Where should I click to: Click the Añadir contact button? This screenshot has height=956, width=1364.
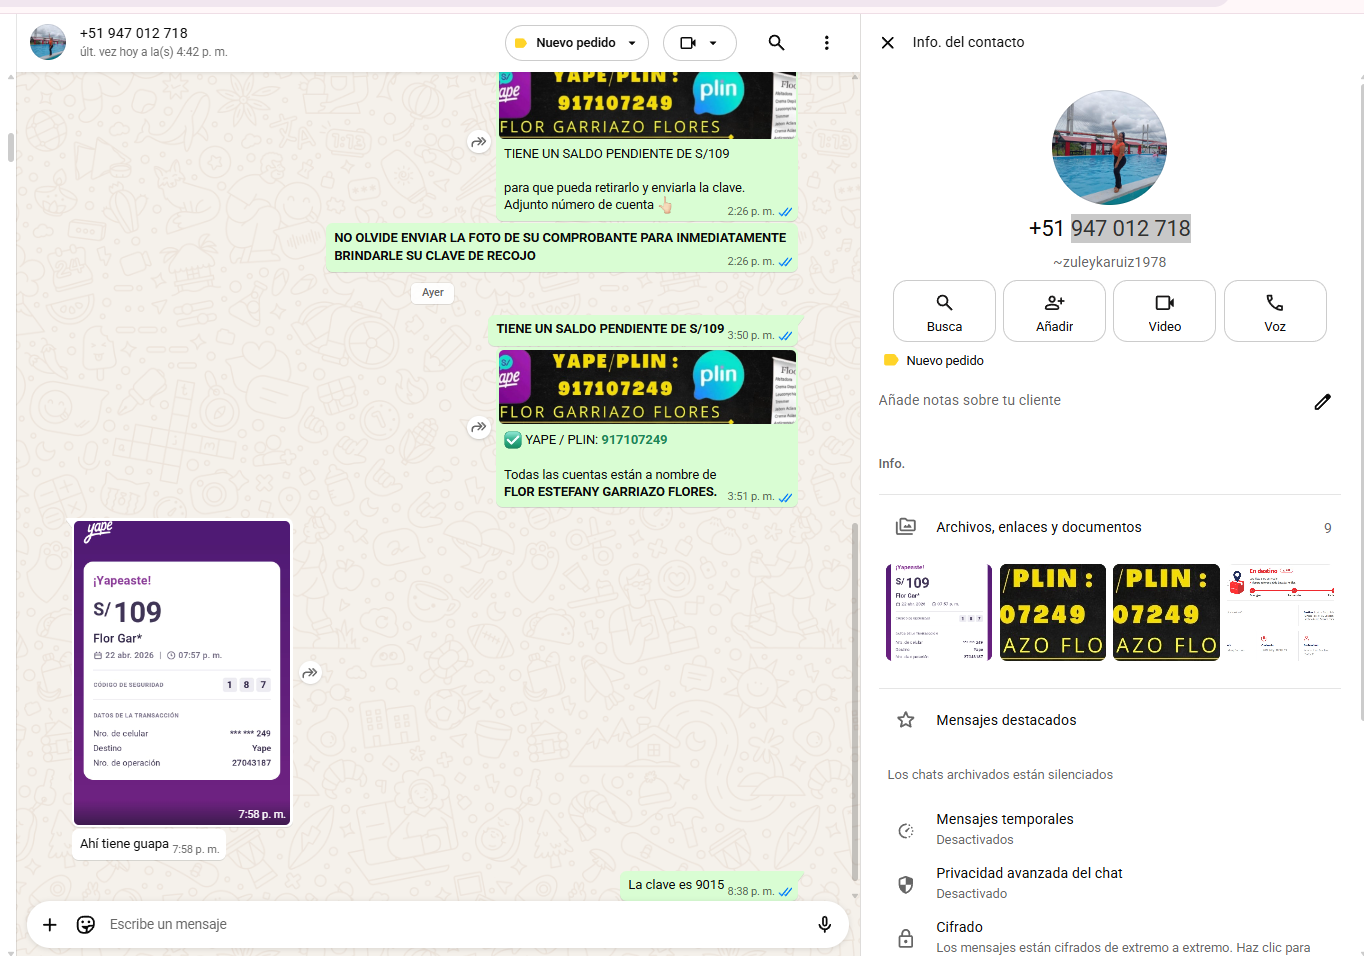point(1054,311)
